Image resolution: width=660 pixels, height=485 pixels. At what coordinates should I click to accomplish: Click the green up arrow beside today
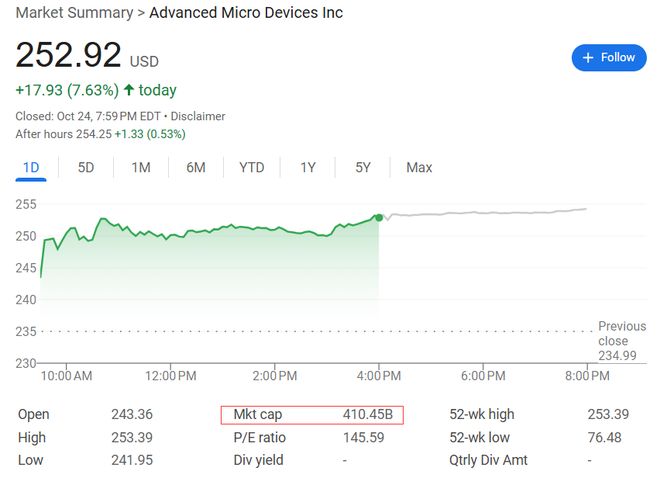pos(128,90)
